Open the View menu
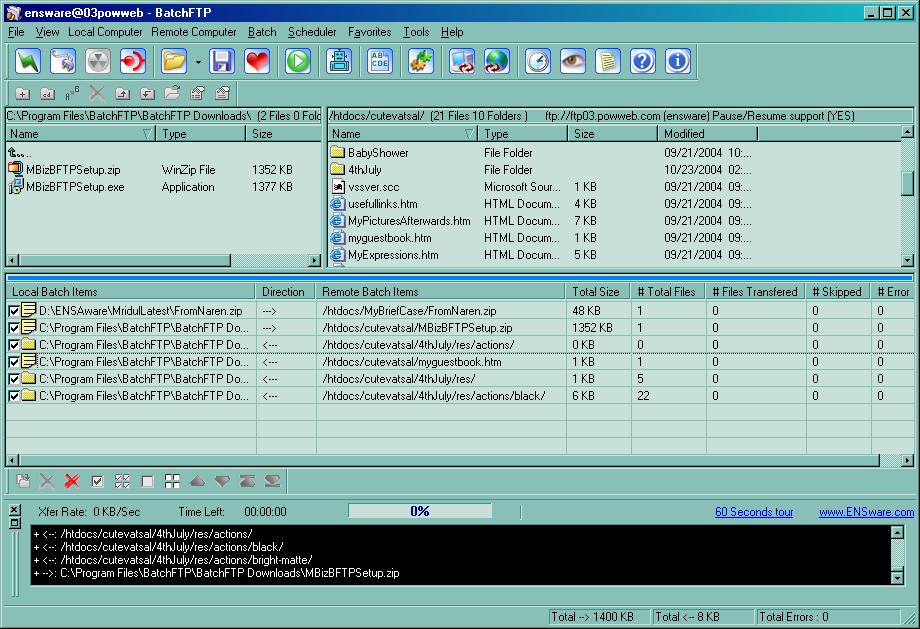The image size is (920, 629). point(47,32)
